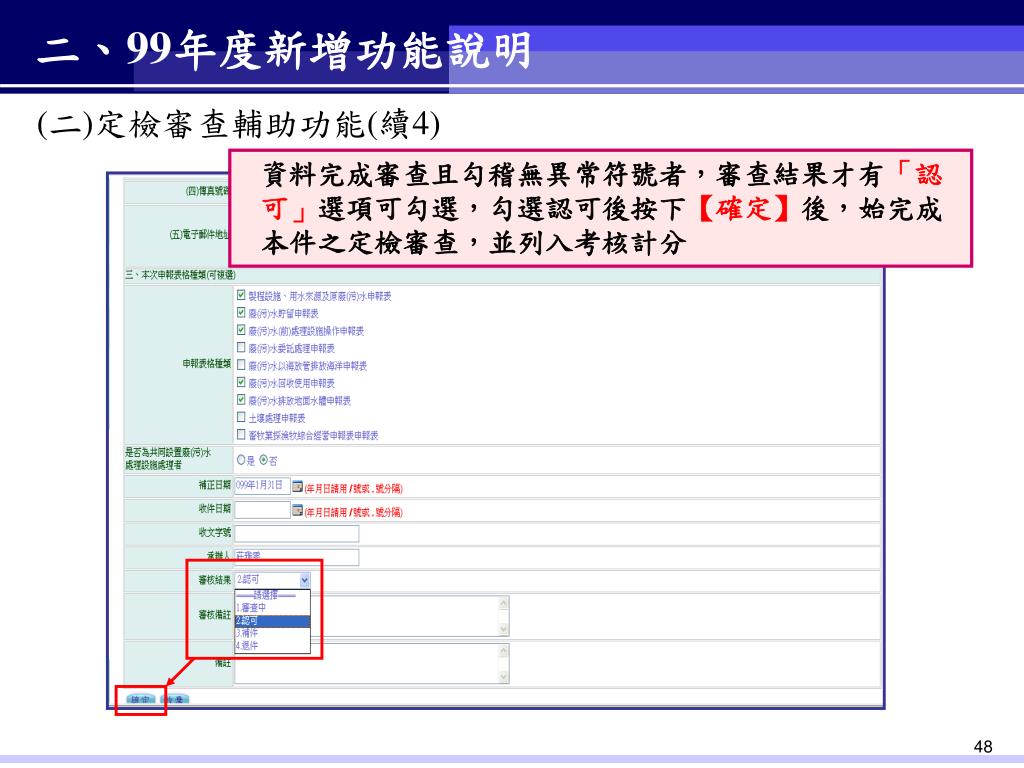Choose 4.退件 in 審核結果 list
Screen dimensions: 1024x768
(x=272, y=645)
